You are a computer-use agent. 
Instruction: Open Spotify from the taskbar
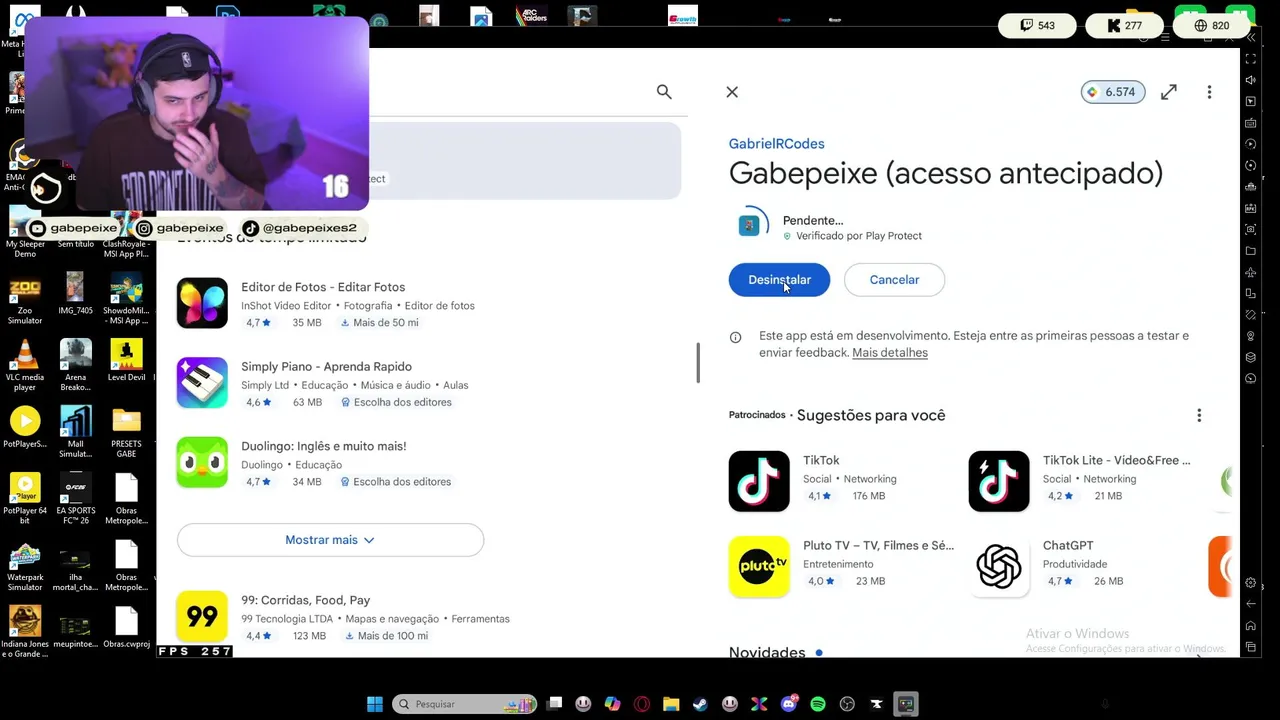[818, 704]
